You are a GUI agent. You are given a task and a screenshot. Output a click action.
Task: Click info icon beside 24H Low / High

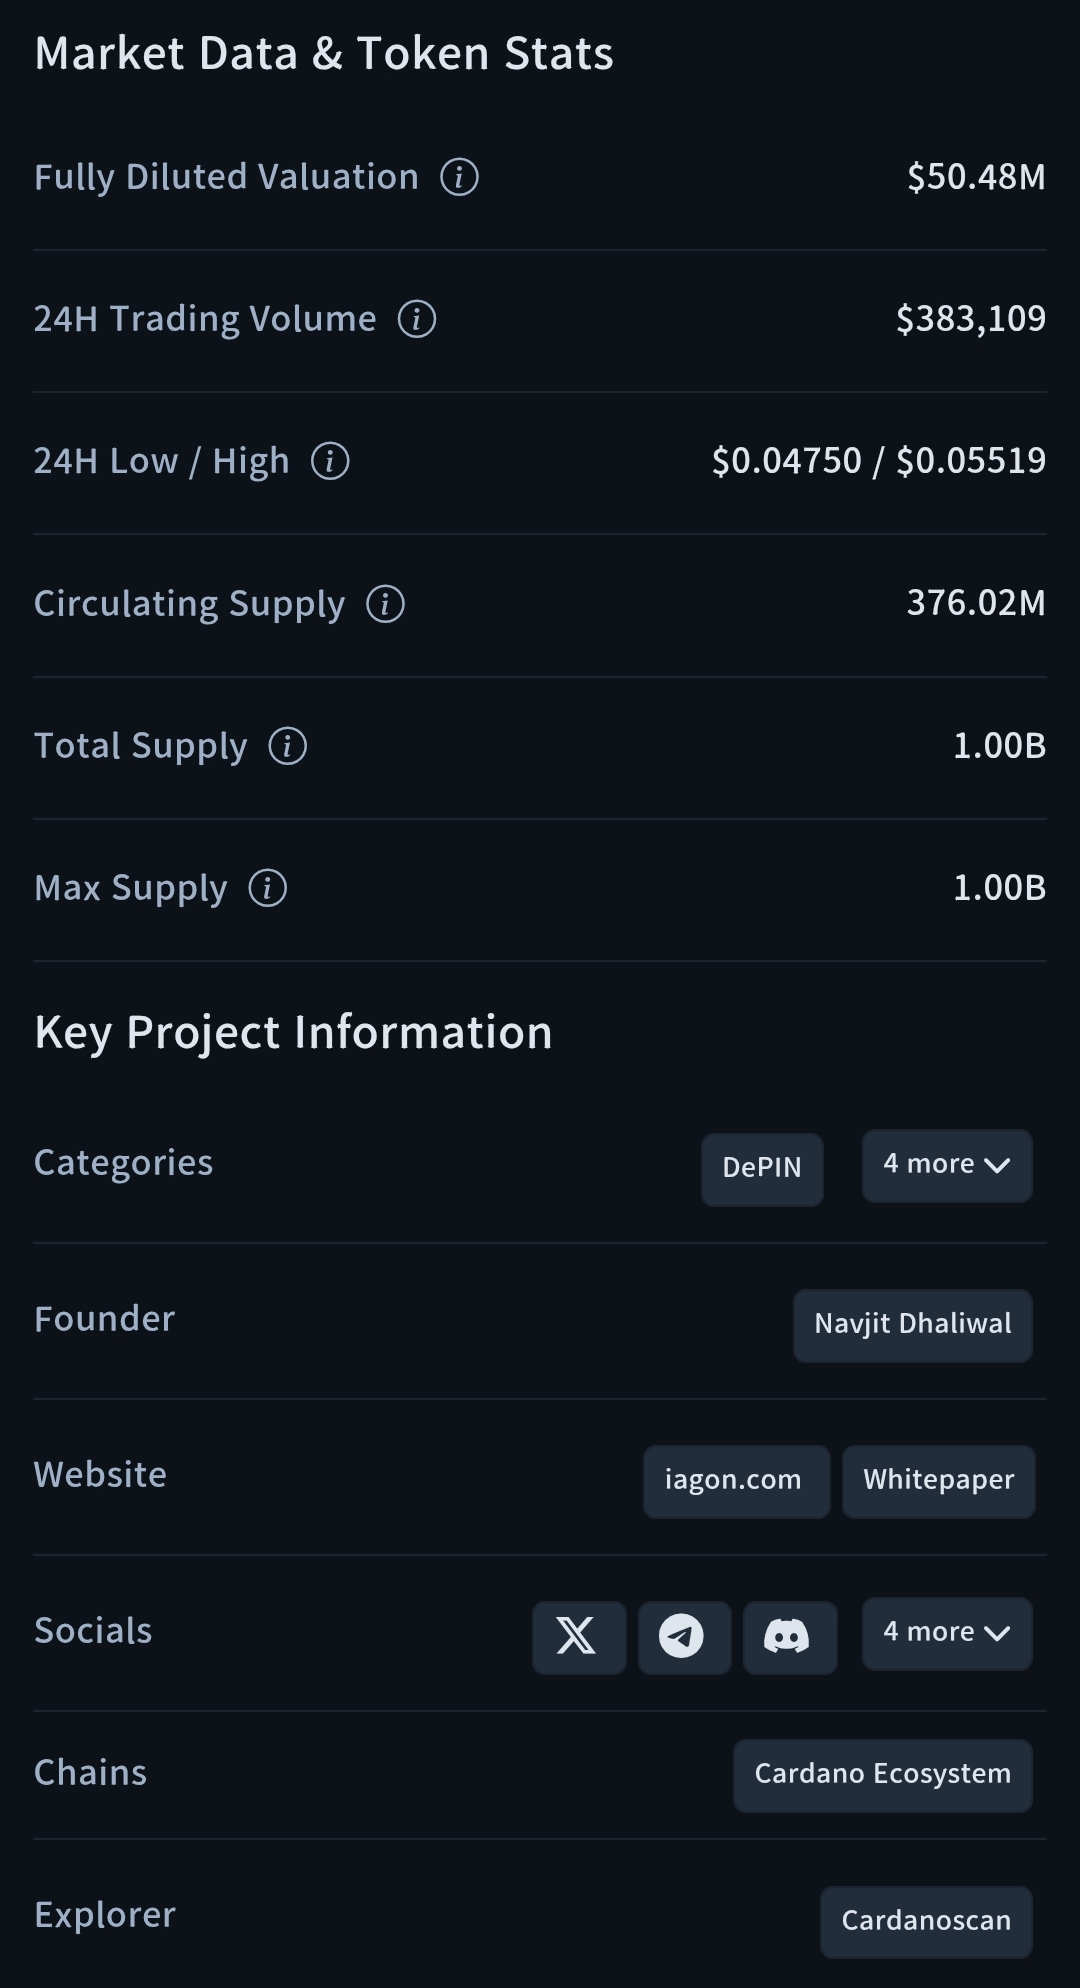click(330, 461)
